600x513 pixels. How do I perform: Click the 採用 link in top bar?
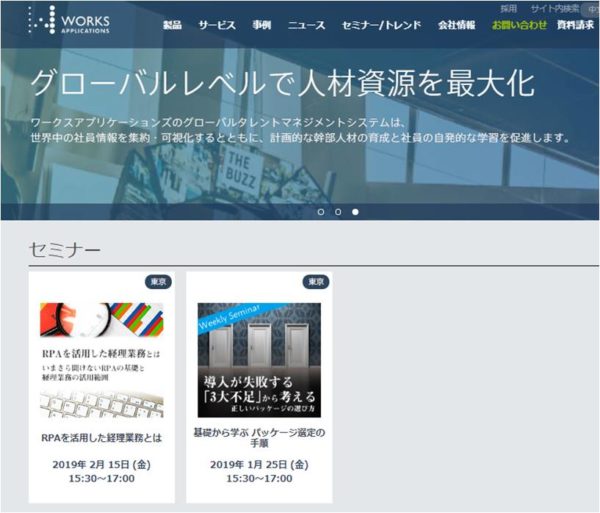coord(509,8)
